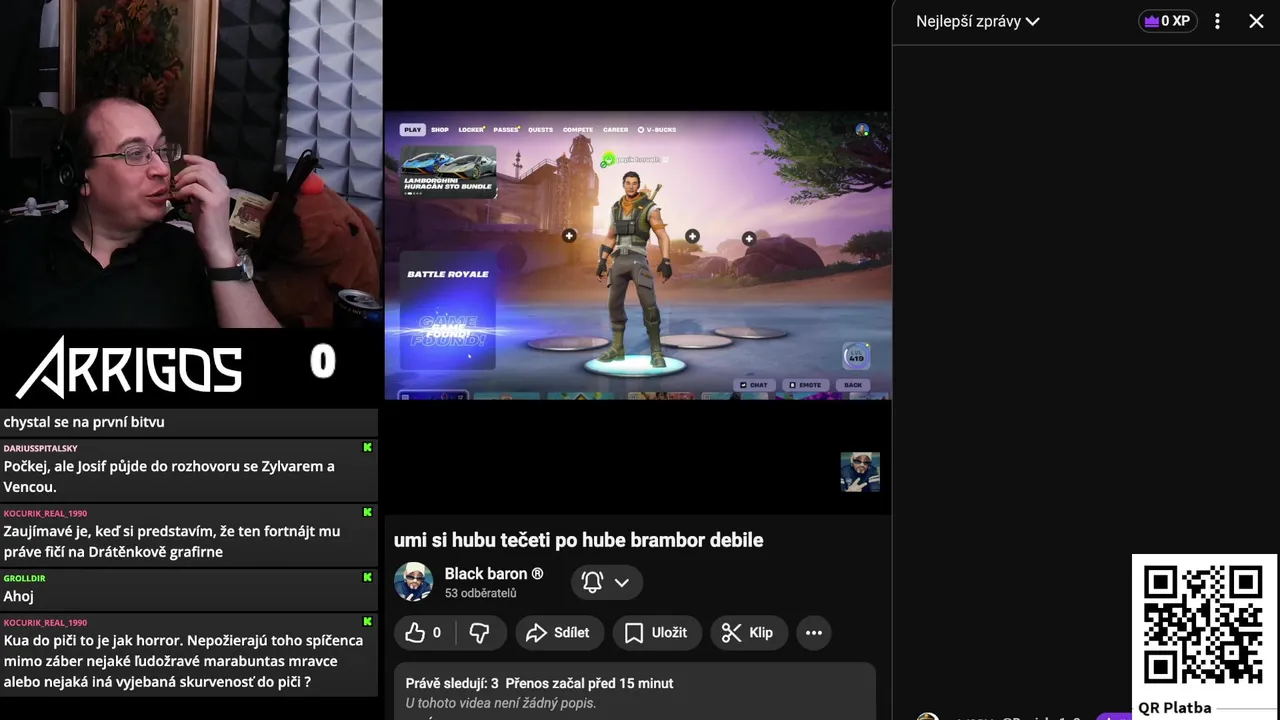
Task: Click video title 'umi si hubu tečeti'
Action: 578,540
